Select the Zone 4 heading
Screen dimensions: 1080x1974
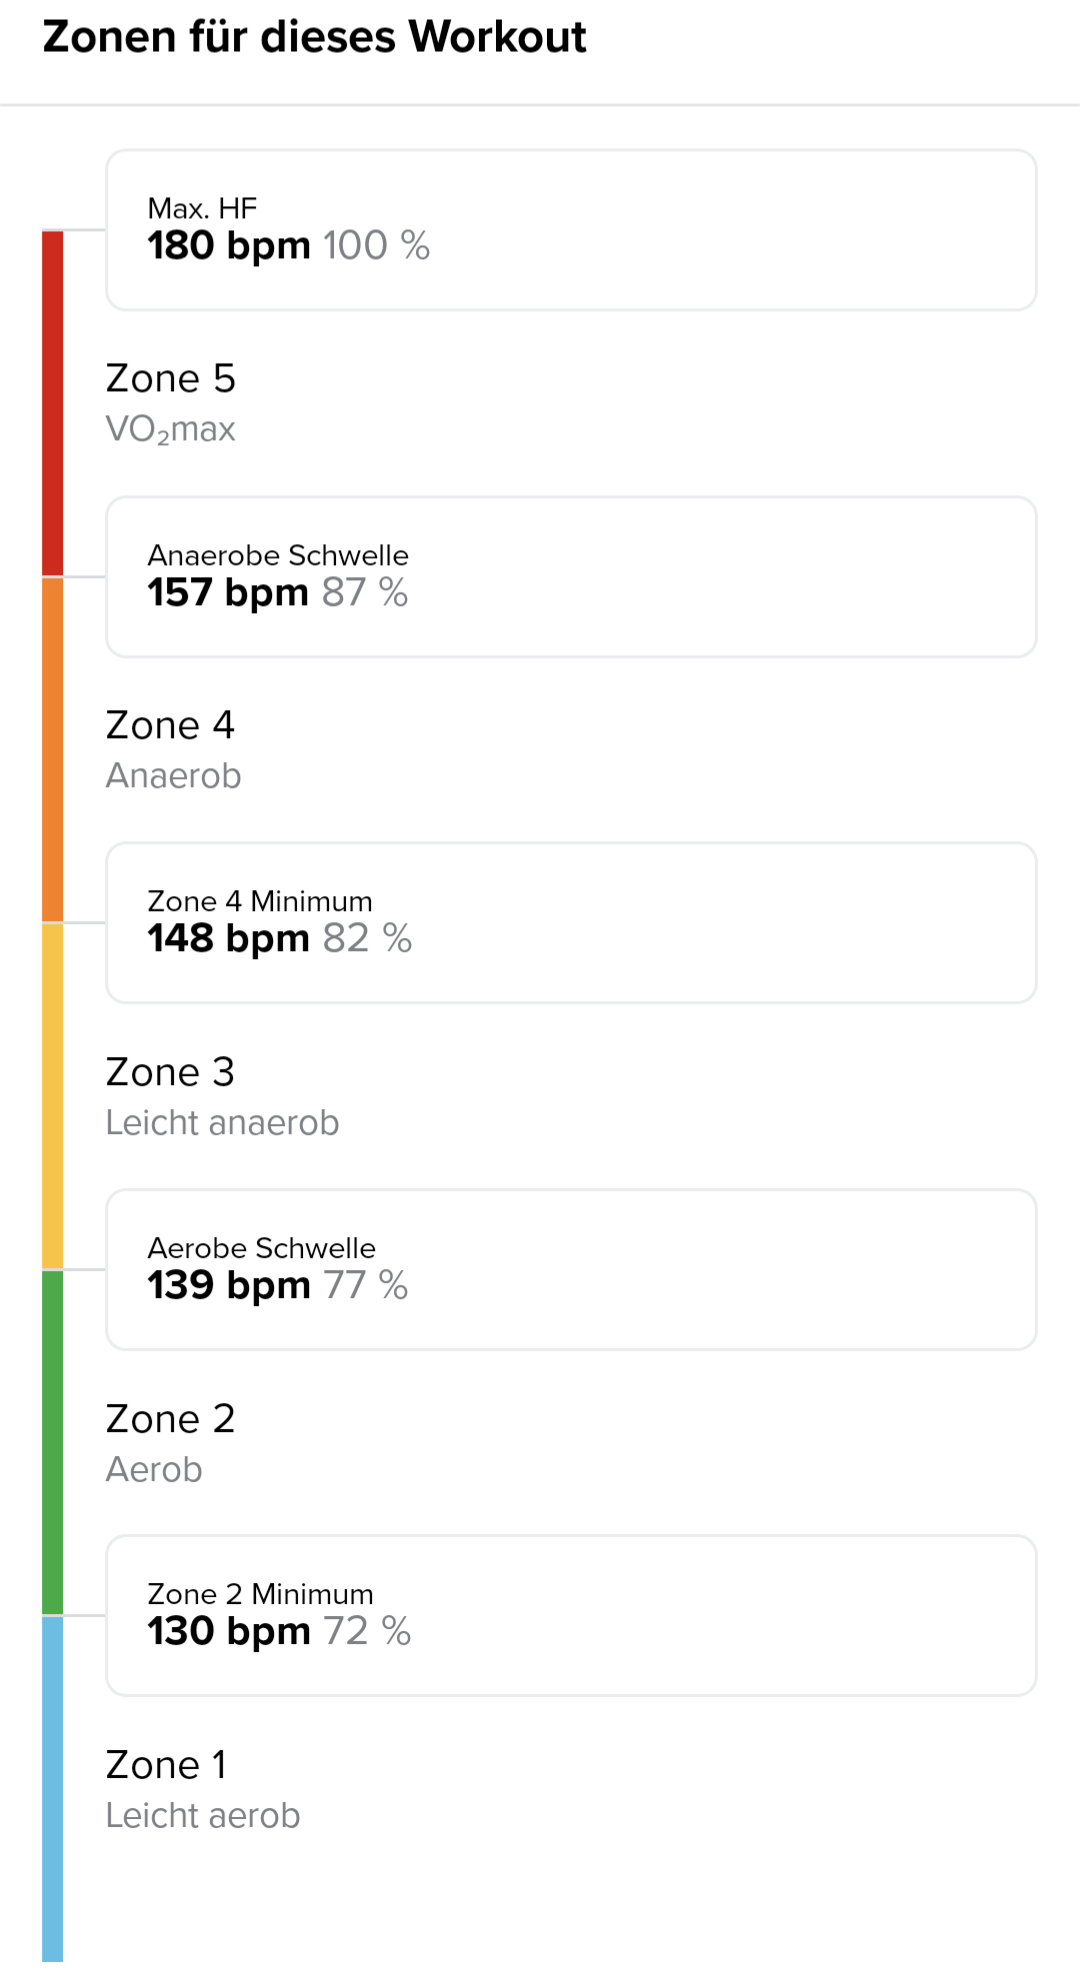pos(170,726)
